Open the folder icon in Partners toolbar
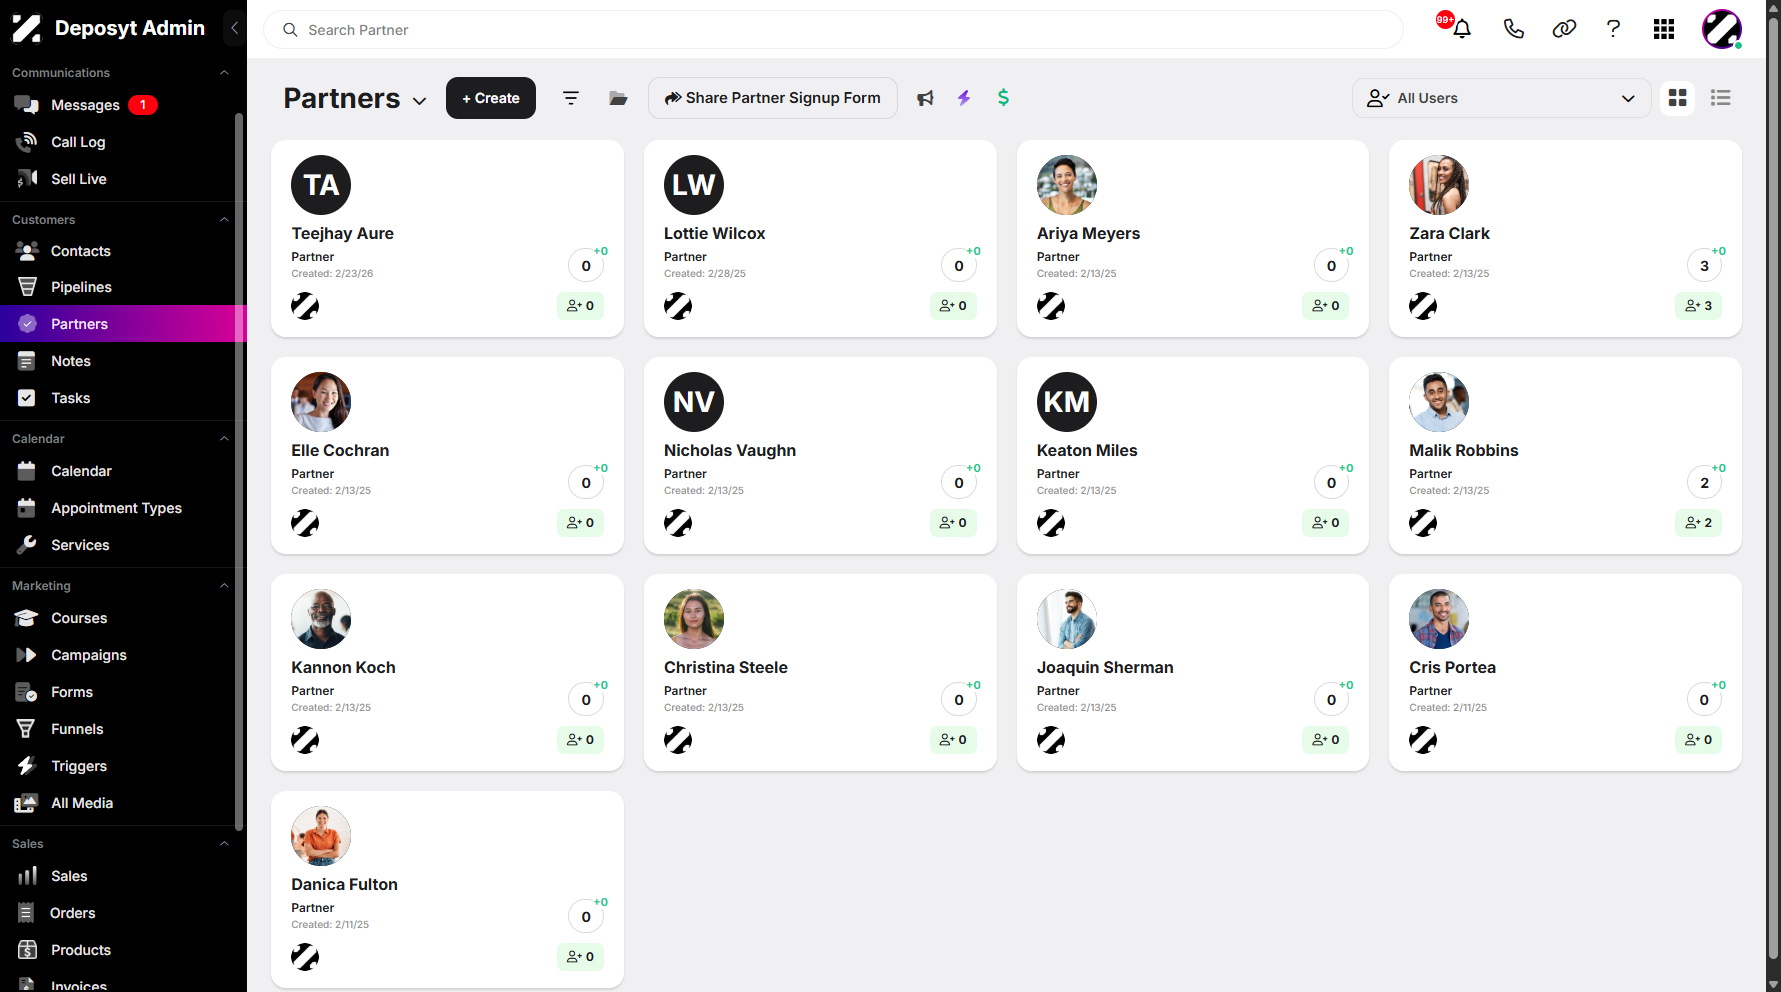Image resolution: width=1781 pixels, height=992 pixels. click(x=618, y=98)
